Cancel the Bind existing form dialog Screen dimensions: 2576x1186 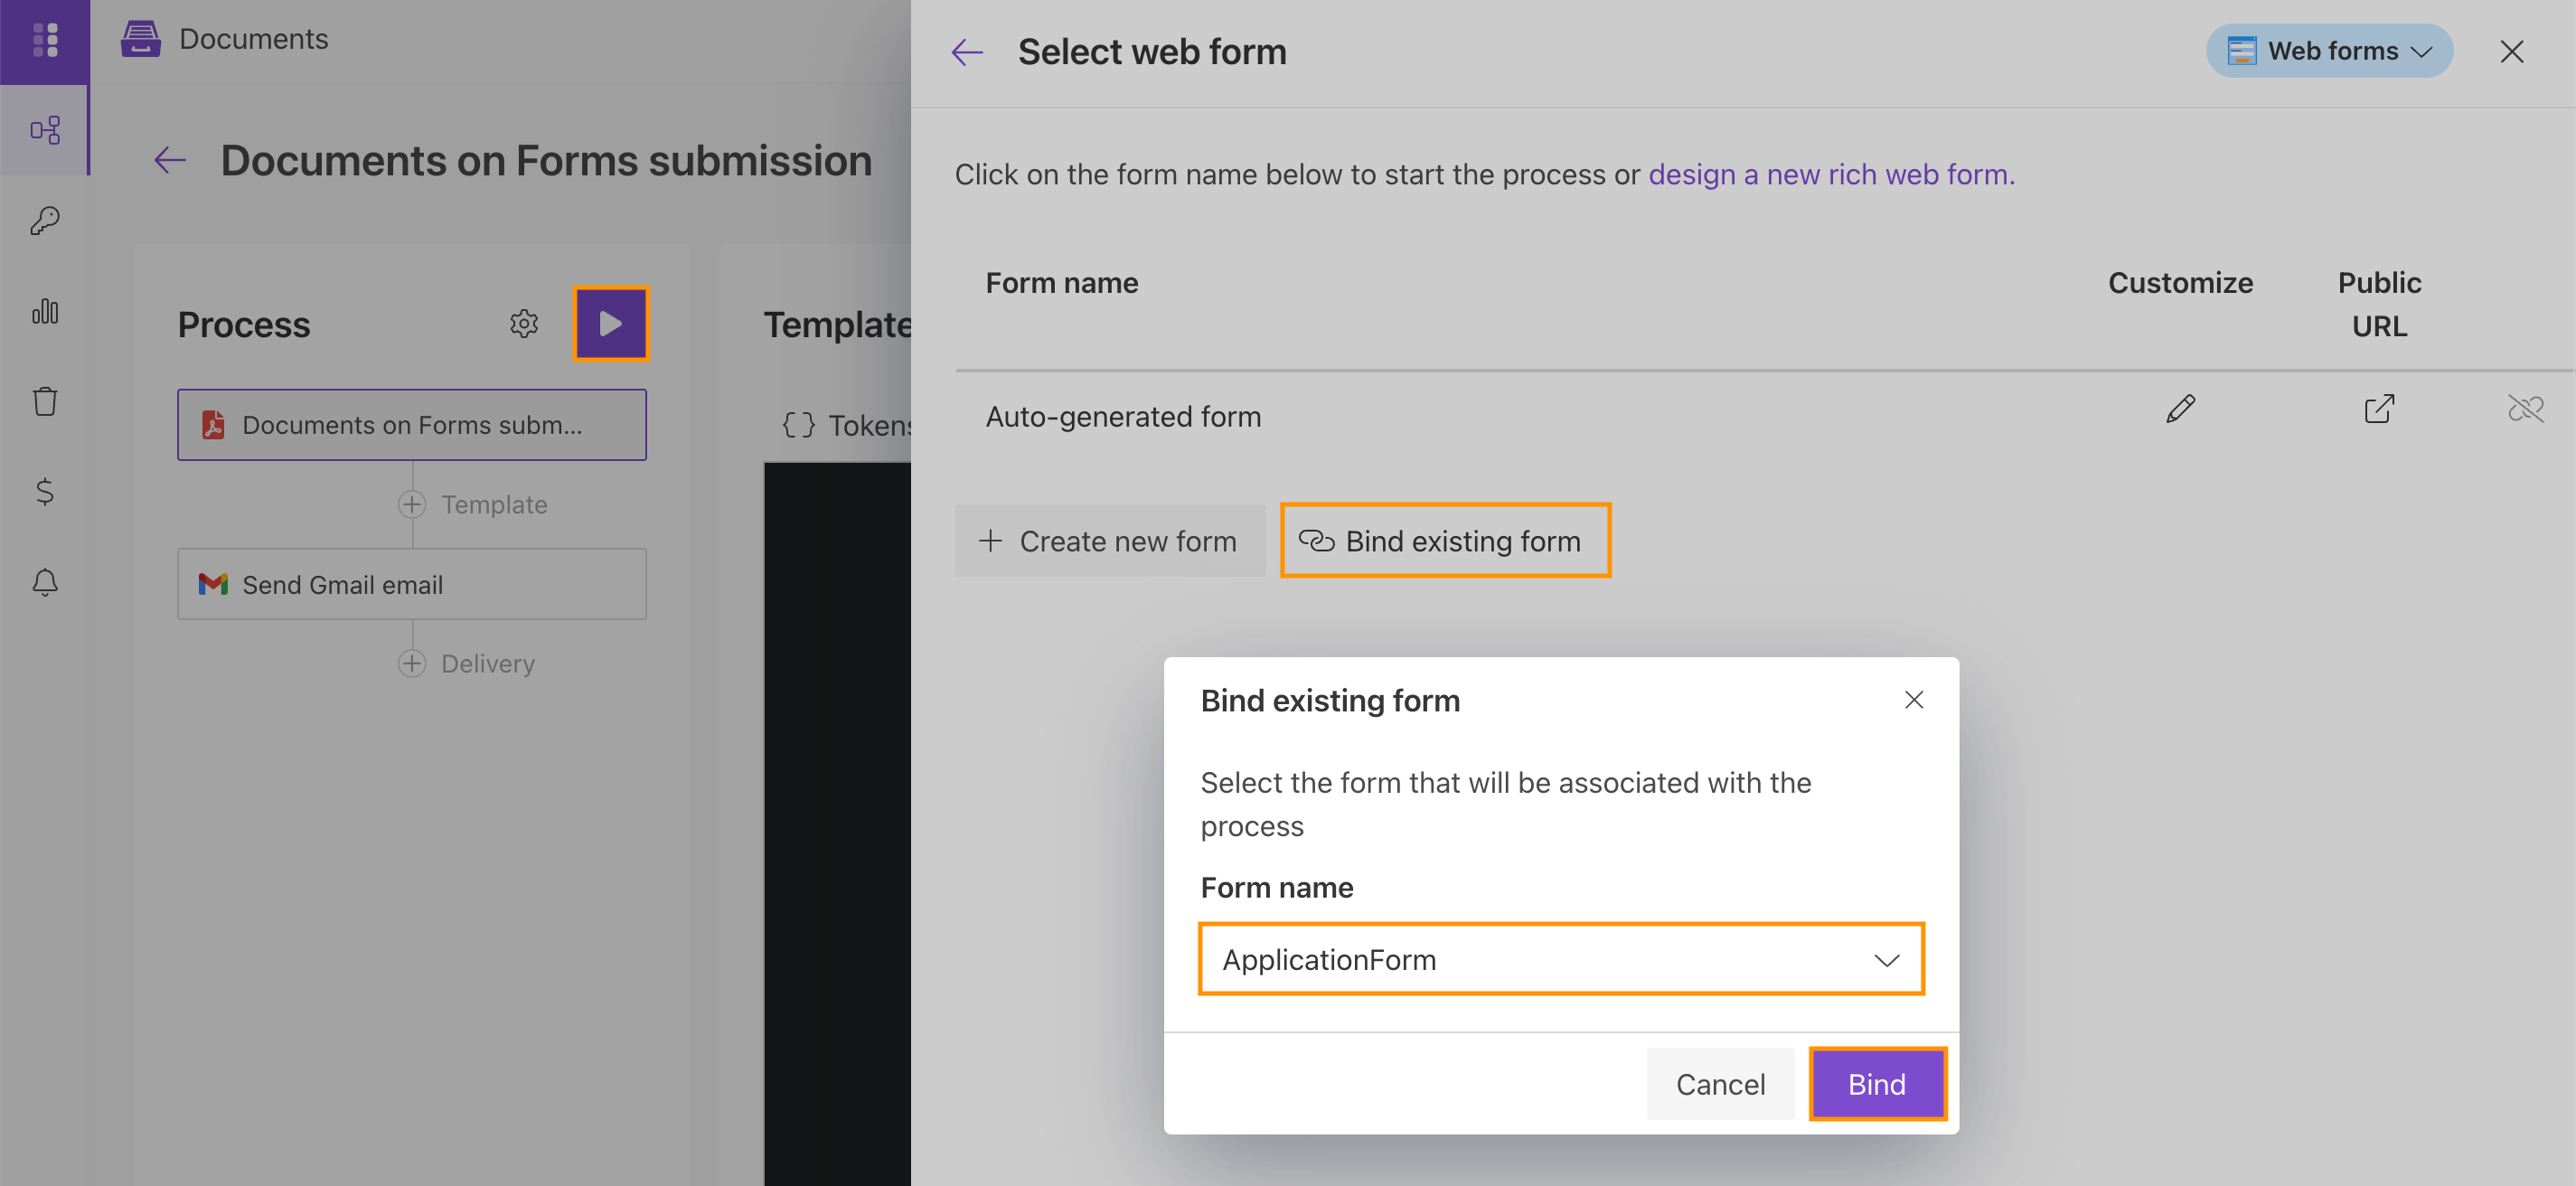point(1720,1084)
